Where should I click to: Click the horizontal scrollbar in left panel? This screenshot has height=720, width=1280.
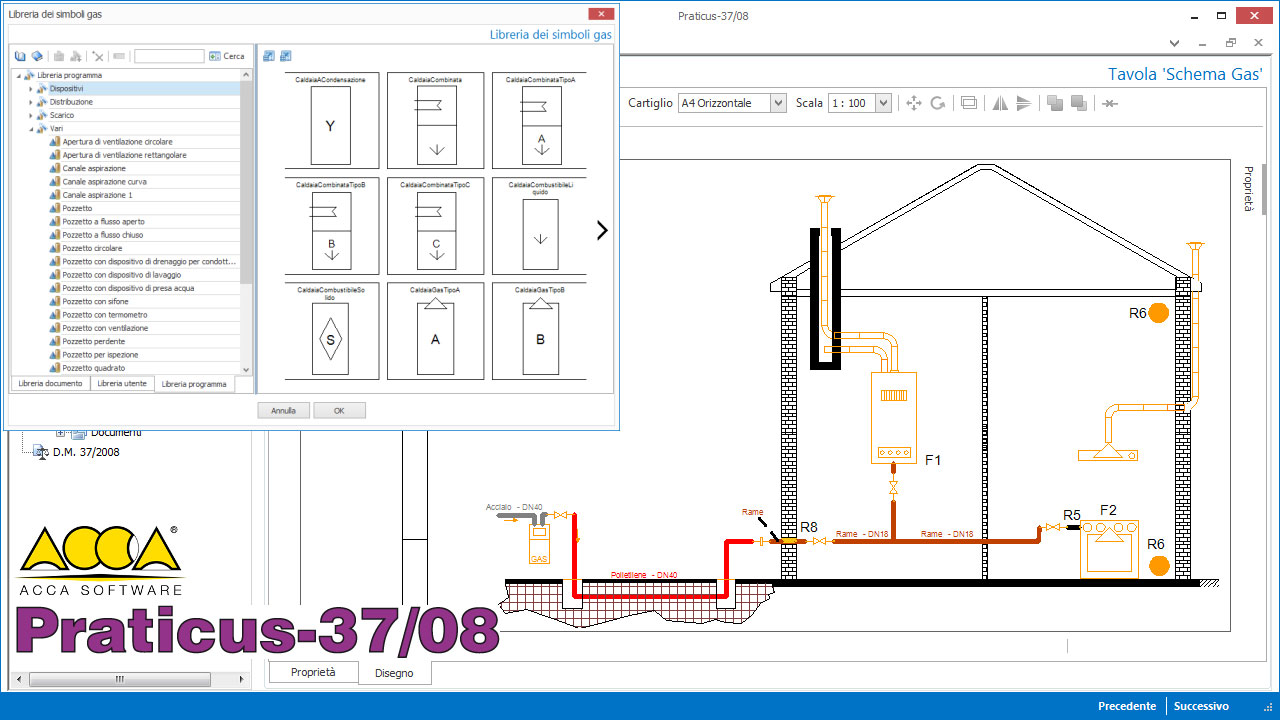(x=120, y=679)
